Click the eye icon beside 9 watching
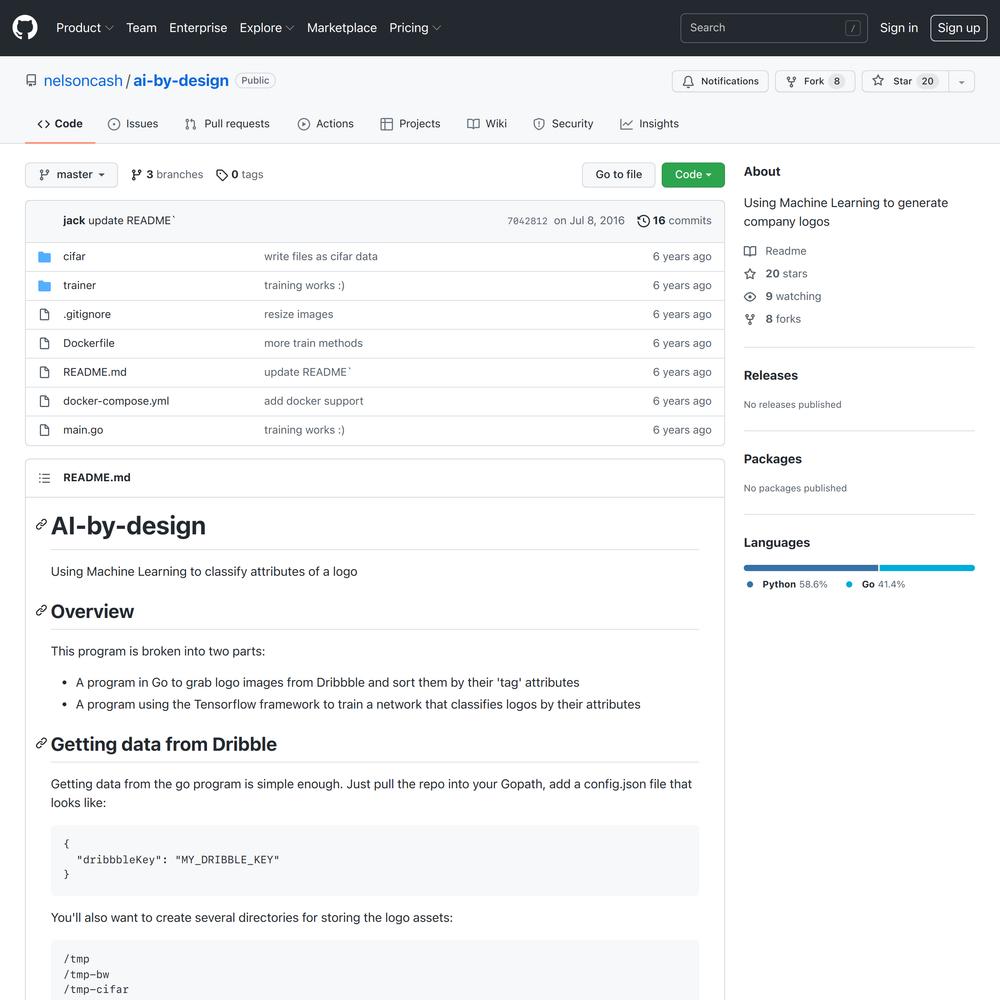The width and height of the screenshot is (1000, 1000). coord(750,297)
